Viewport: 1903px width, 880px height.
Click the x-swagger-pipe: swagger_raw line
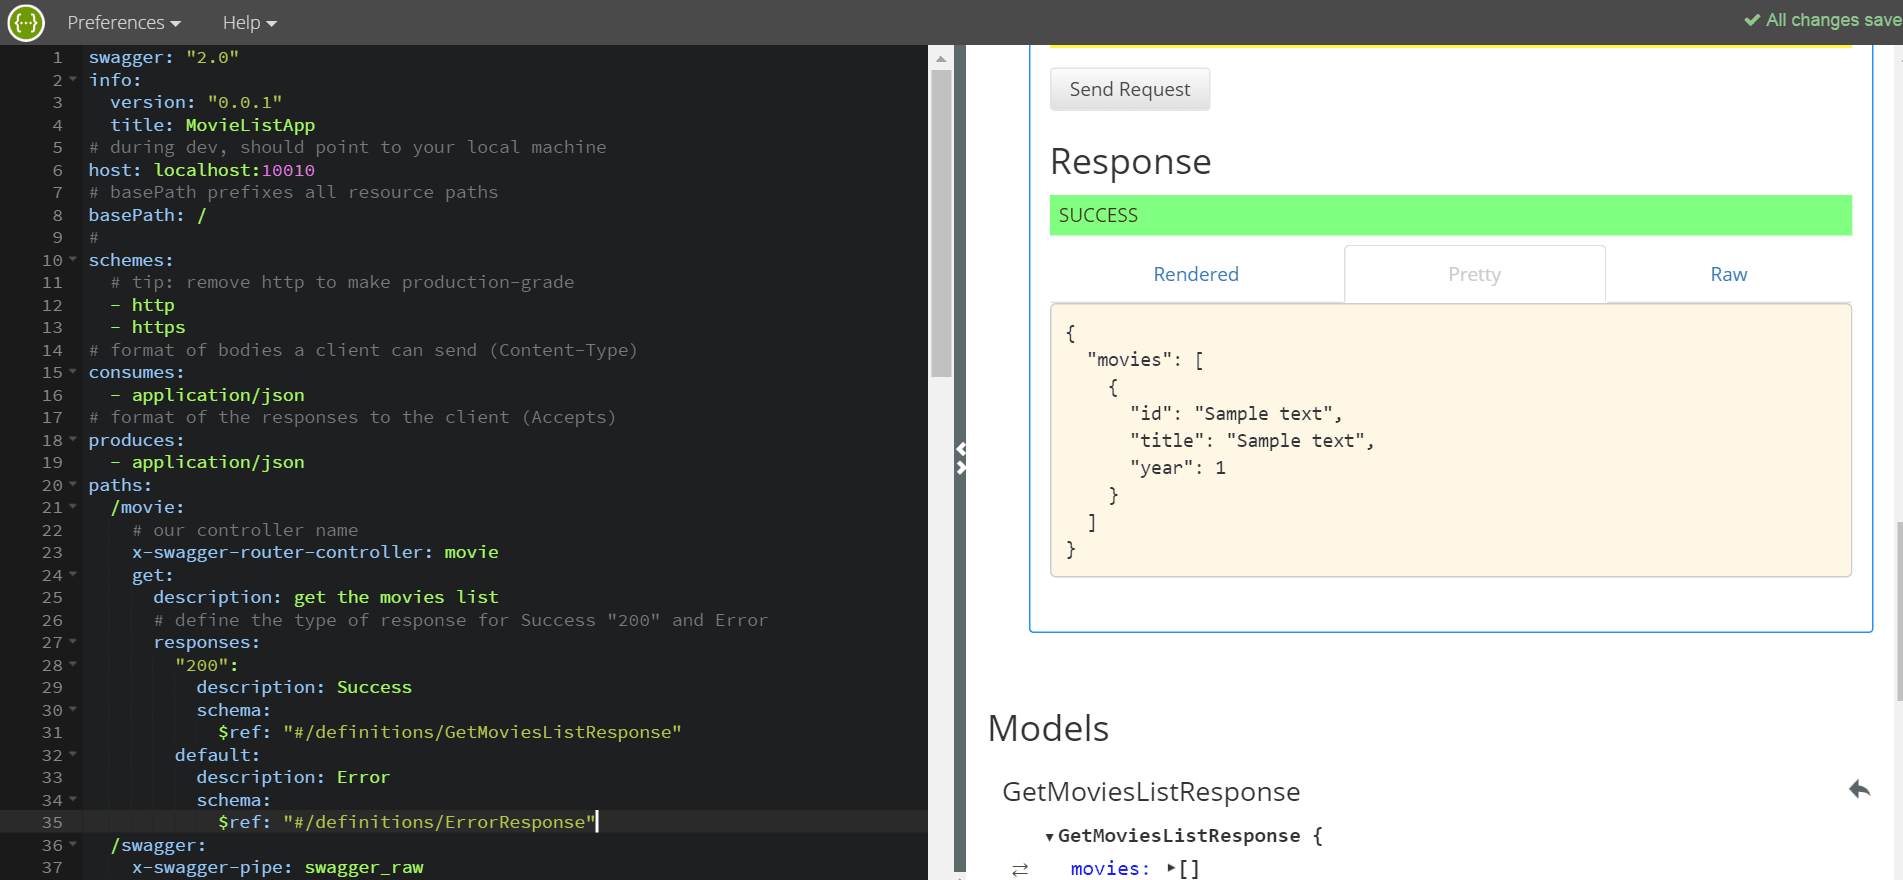click(278, 867)
